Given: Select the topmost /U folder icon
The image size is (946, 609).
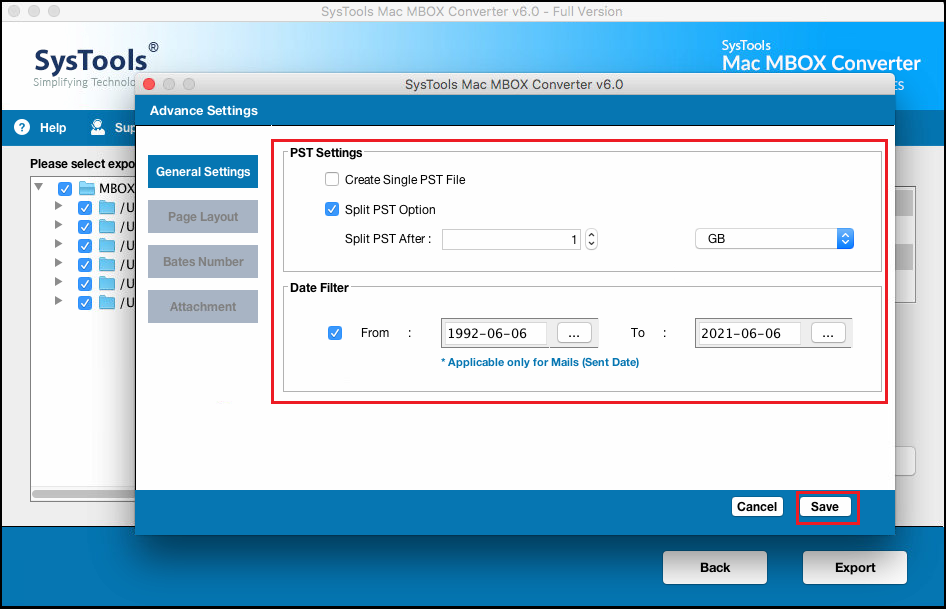Looking at the screenshot, I should 107,208.
